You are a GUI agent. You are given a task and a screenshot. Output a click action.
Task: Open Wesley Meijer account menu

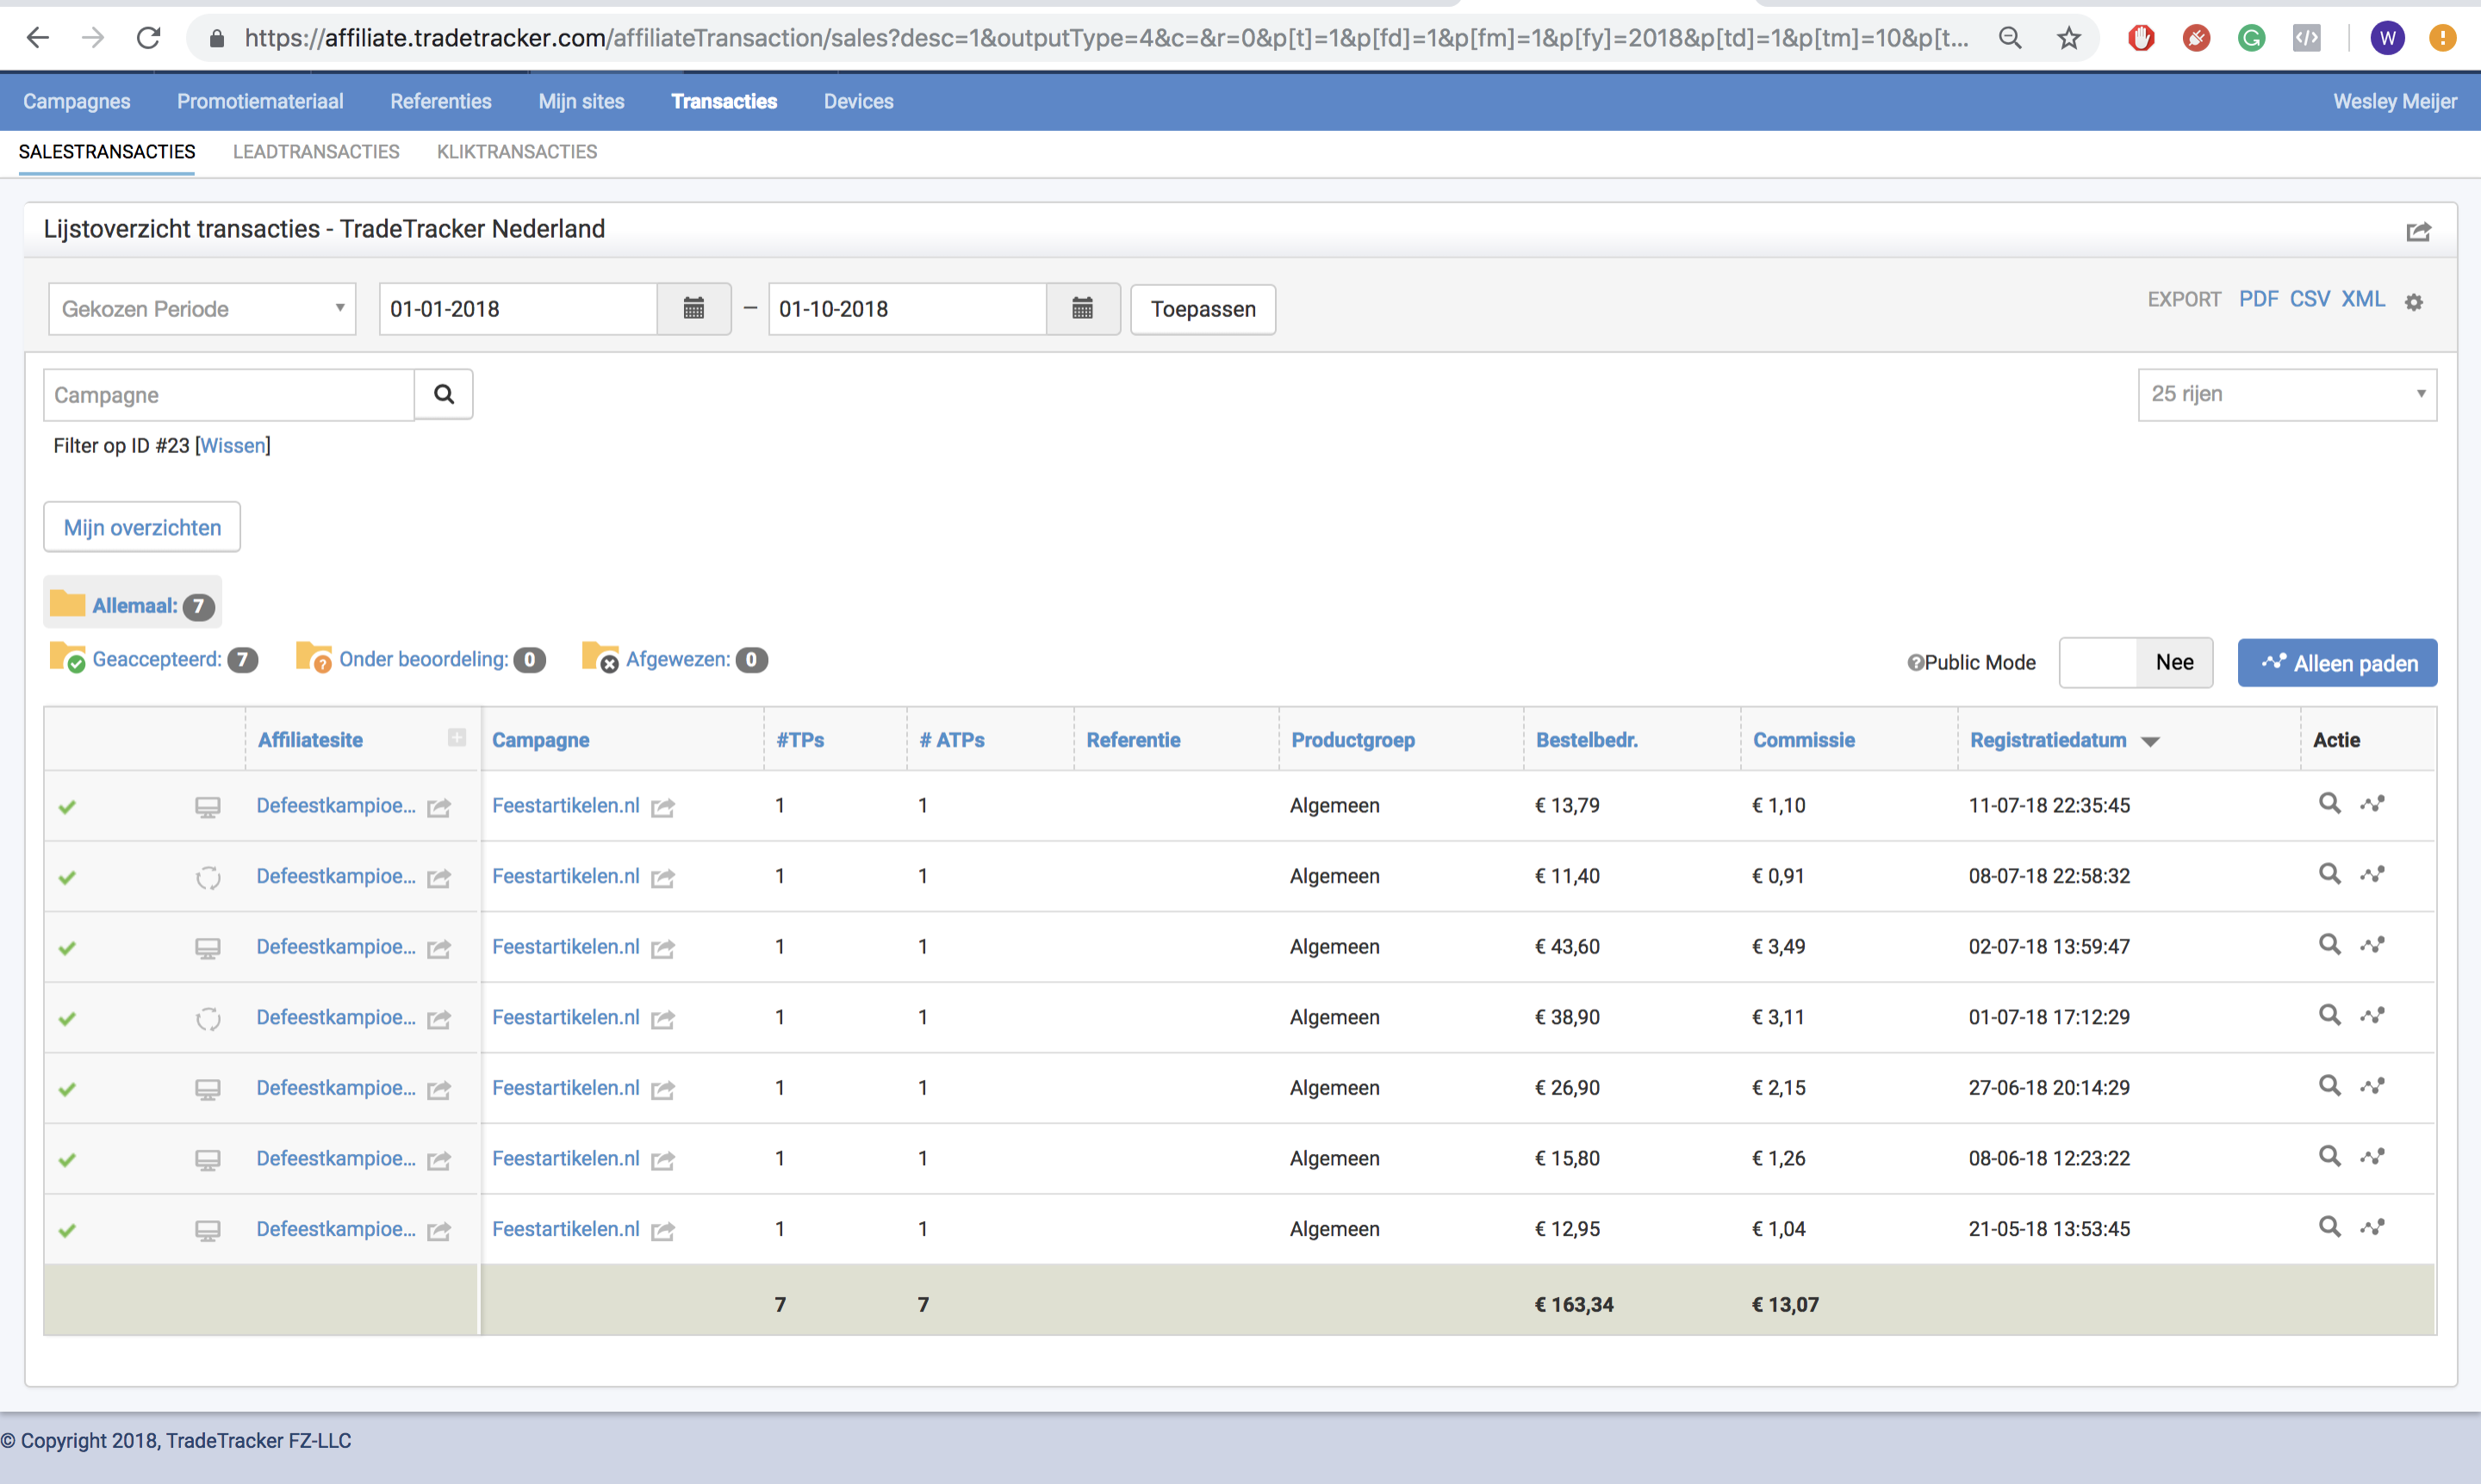[2394, 101]
